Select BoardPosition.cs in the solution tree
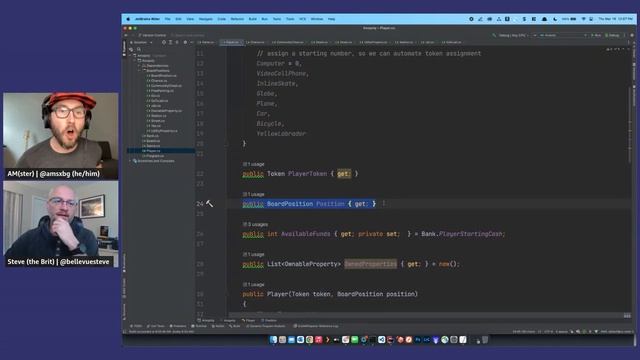 coord(162,76)
